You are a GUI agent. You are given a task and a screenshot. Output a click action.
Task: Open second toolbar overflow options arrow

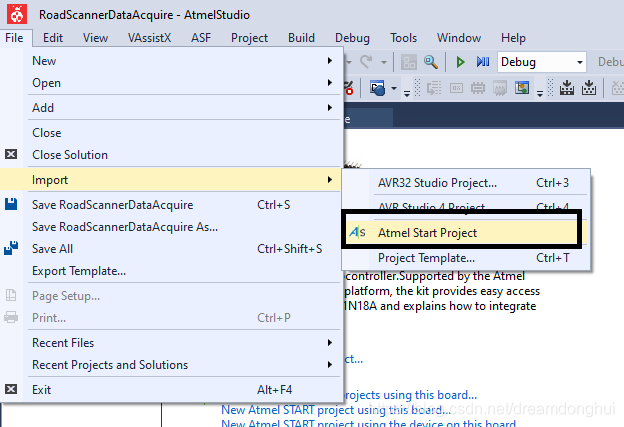(540, 94)
